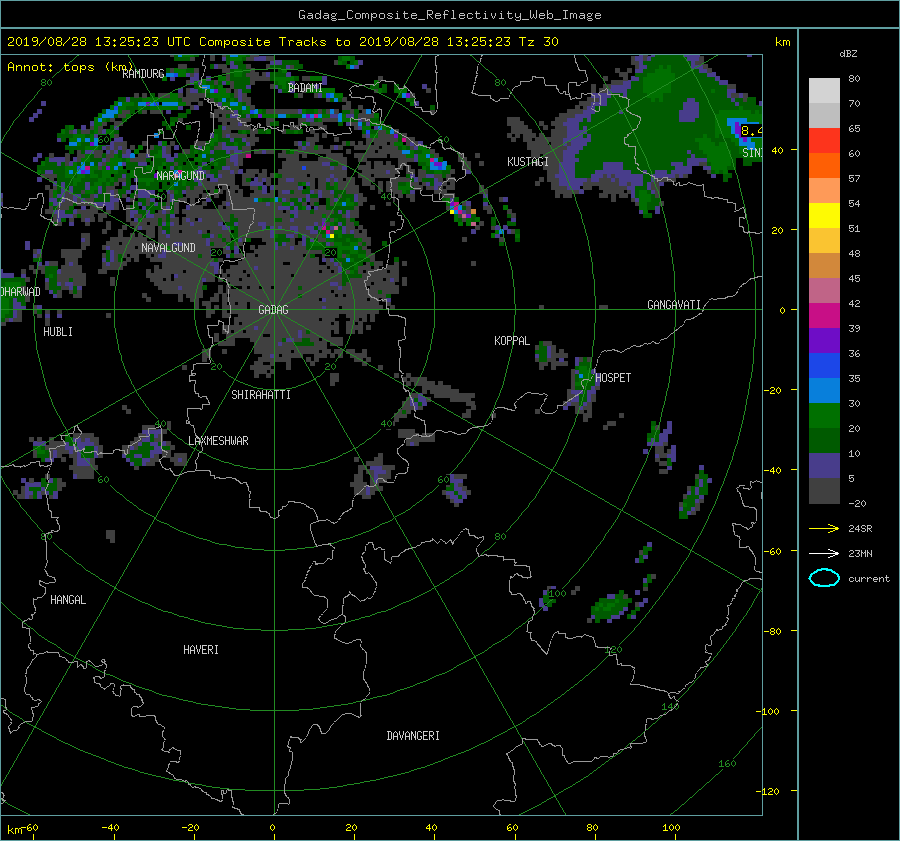Screen dimensions: 900x841
Task: Click the RAMDURG label on map
Action: [143, 74]
